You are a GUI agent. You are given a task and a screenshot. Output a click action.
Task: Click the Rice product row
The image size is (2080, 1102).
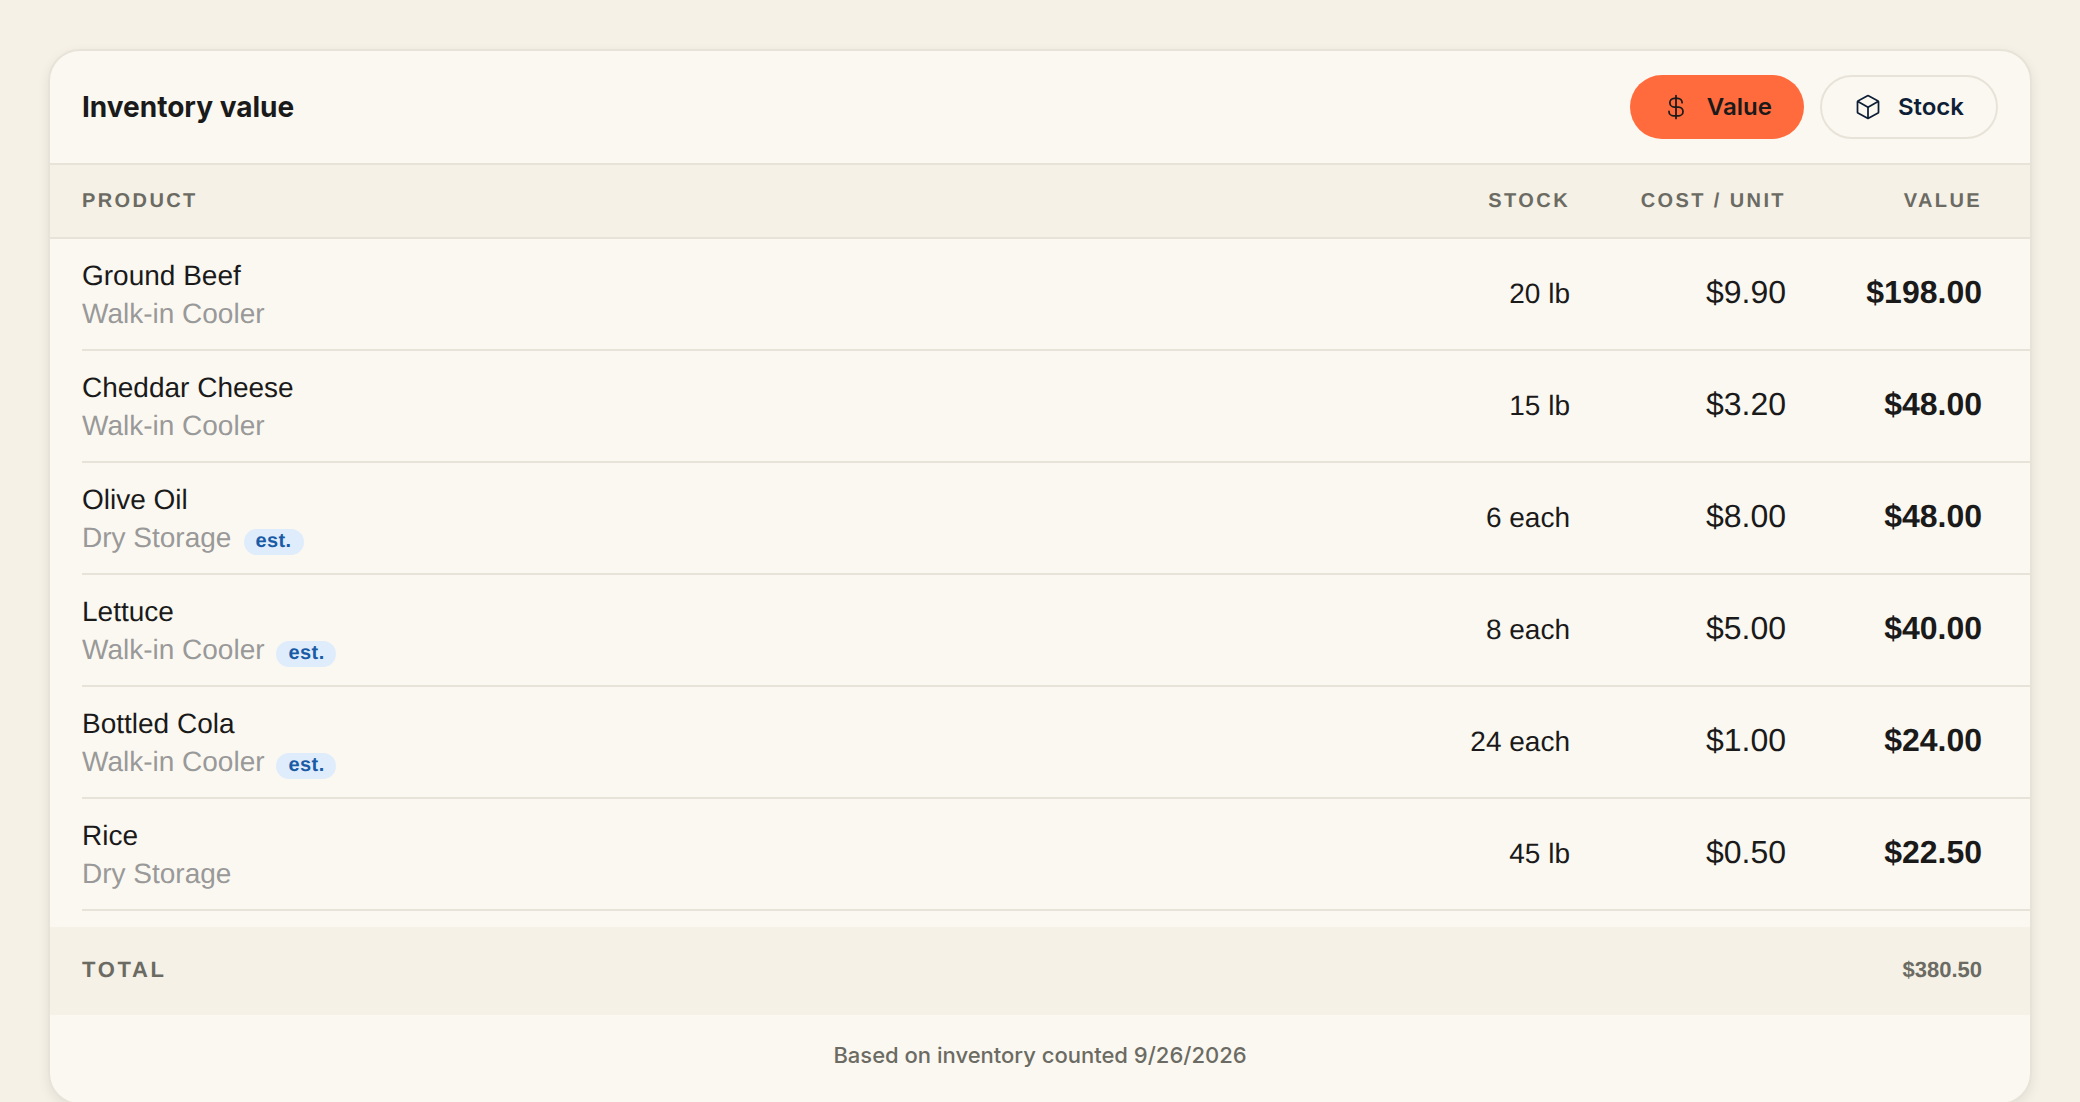[1040, 854]
